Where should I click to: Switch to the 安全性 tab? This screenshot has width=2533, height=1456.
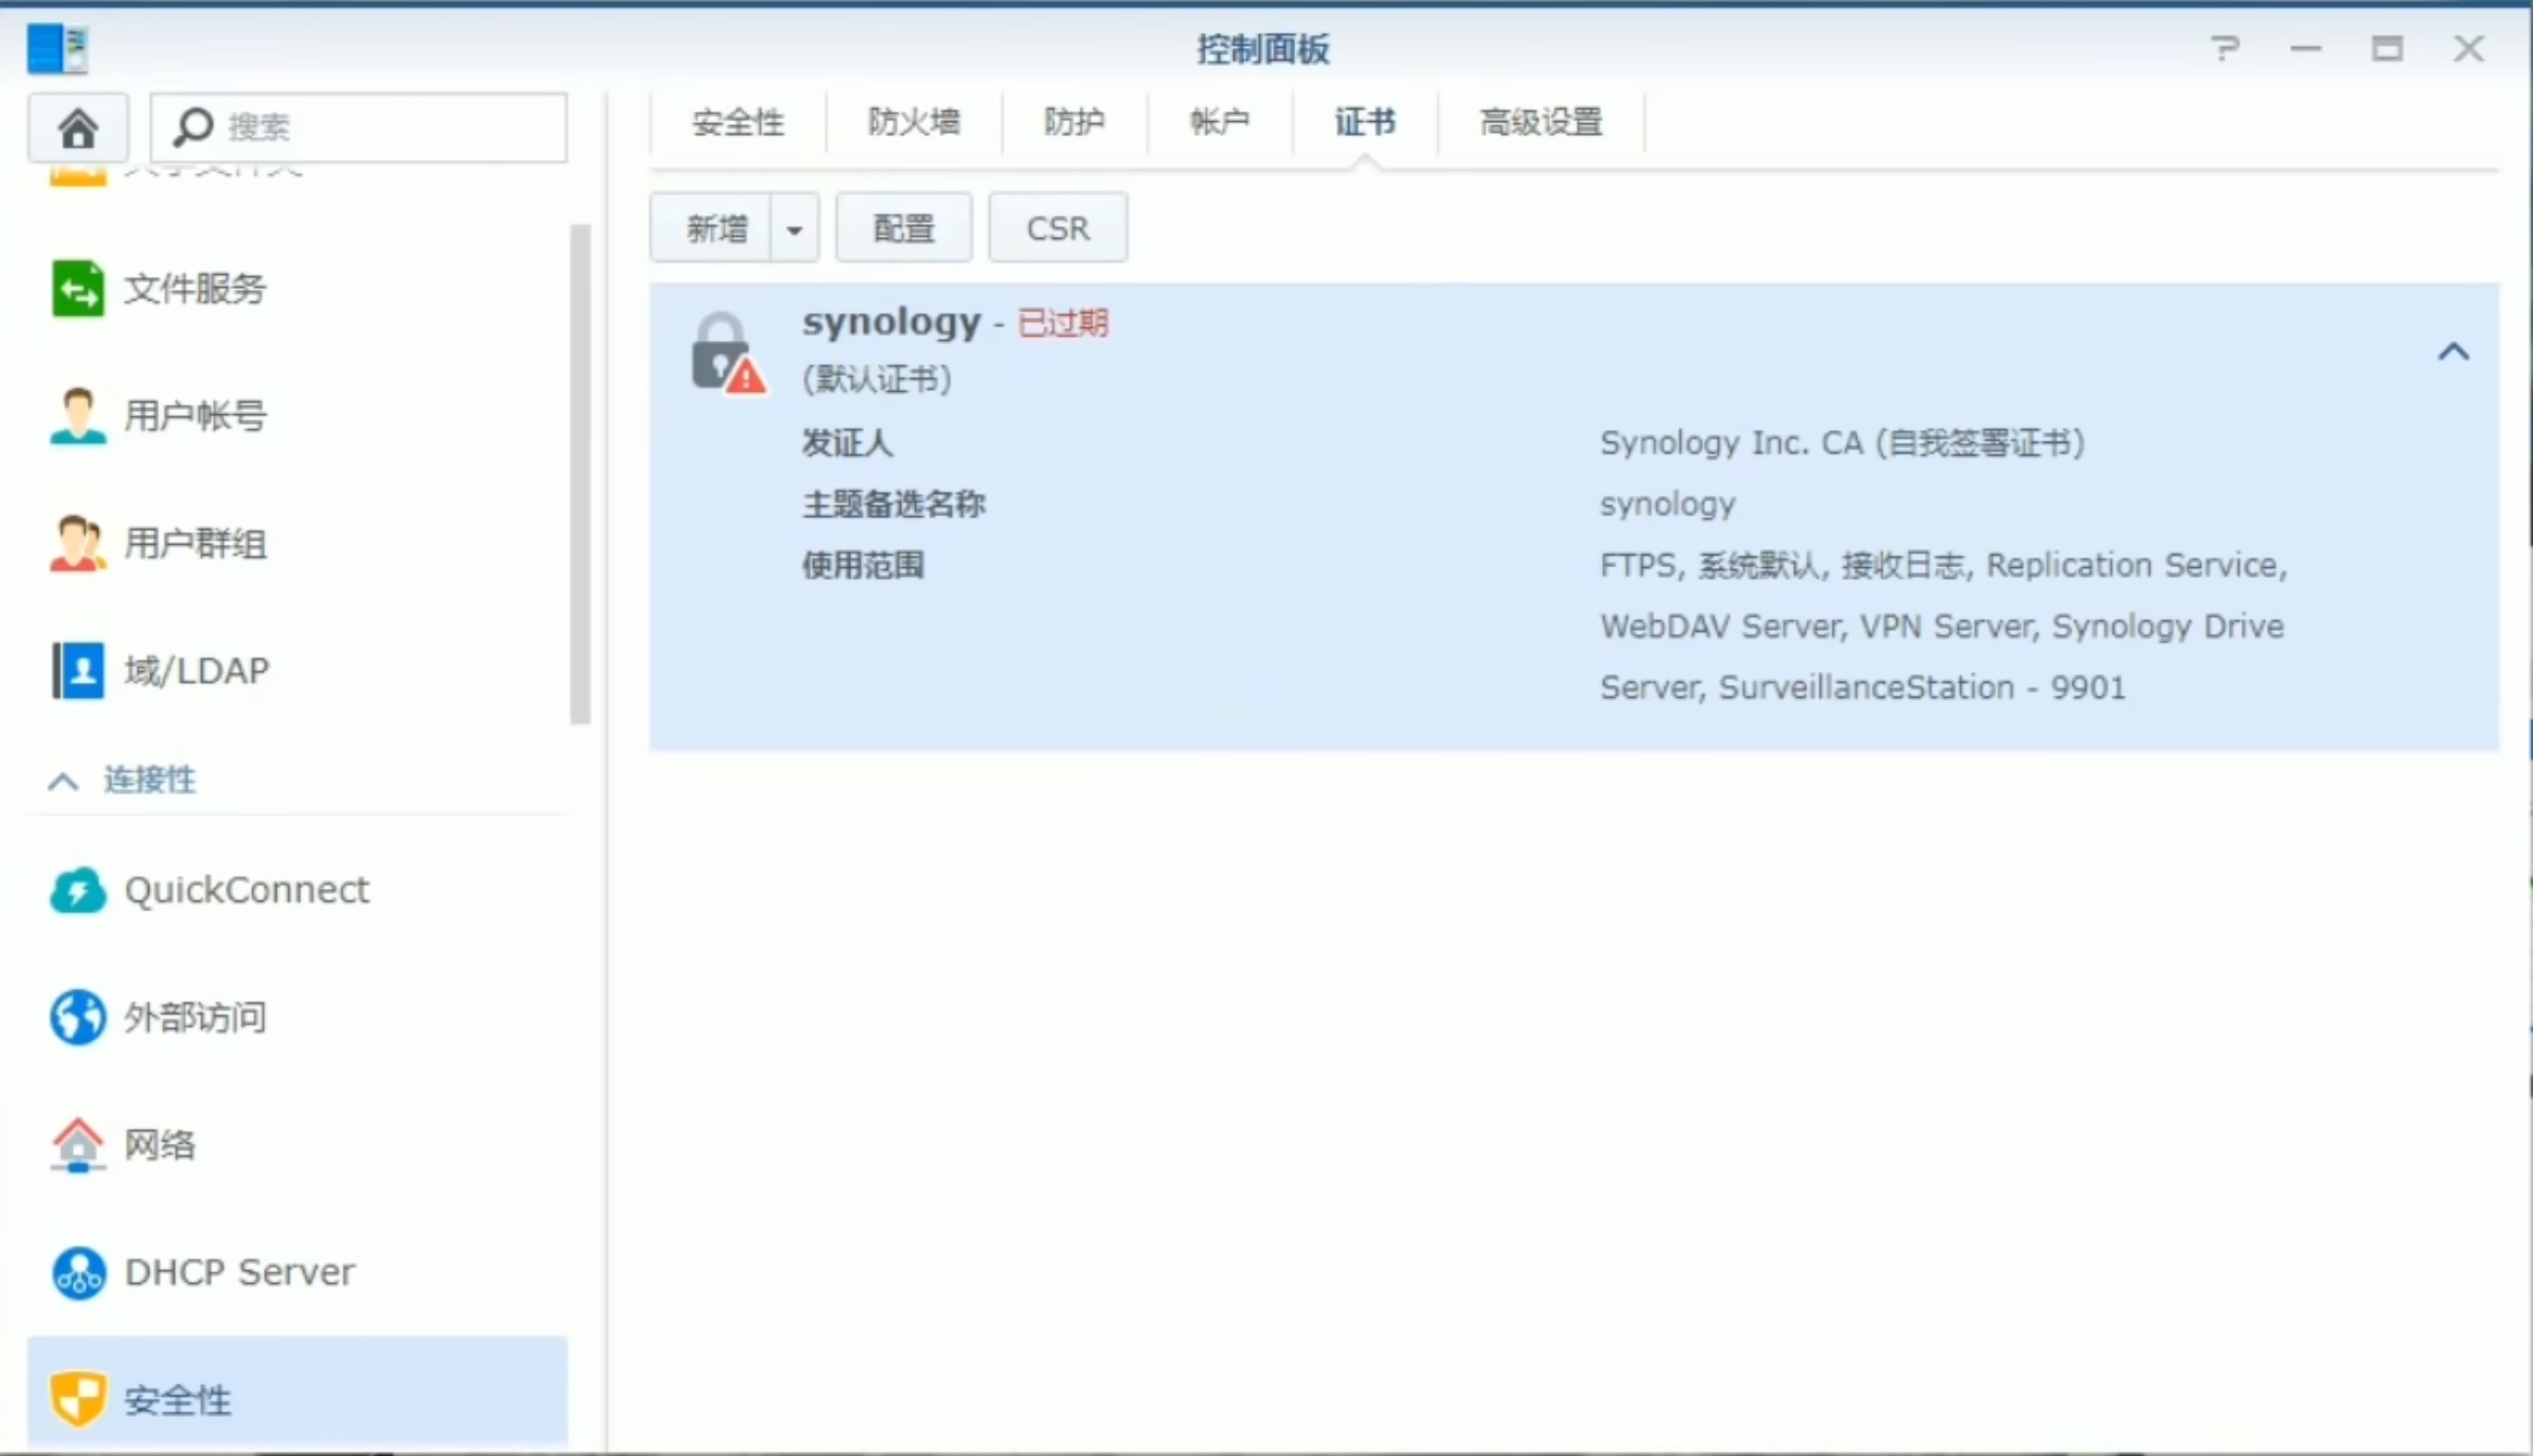coord(738,122)
